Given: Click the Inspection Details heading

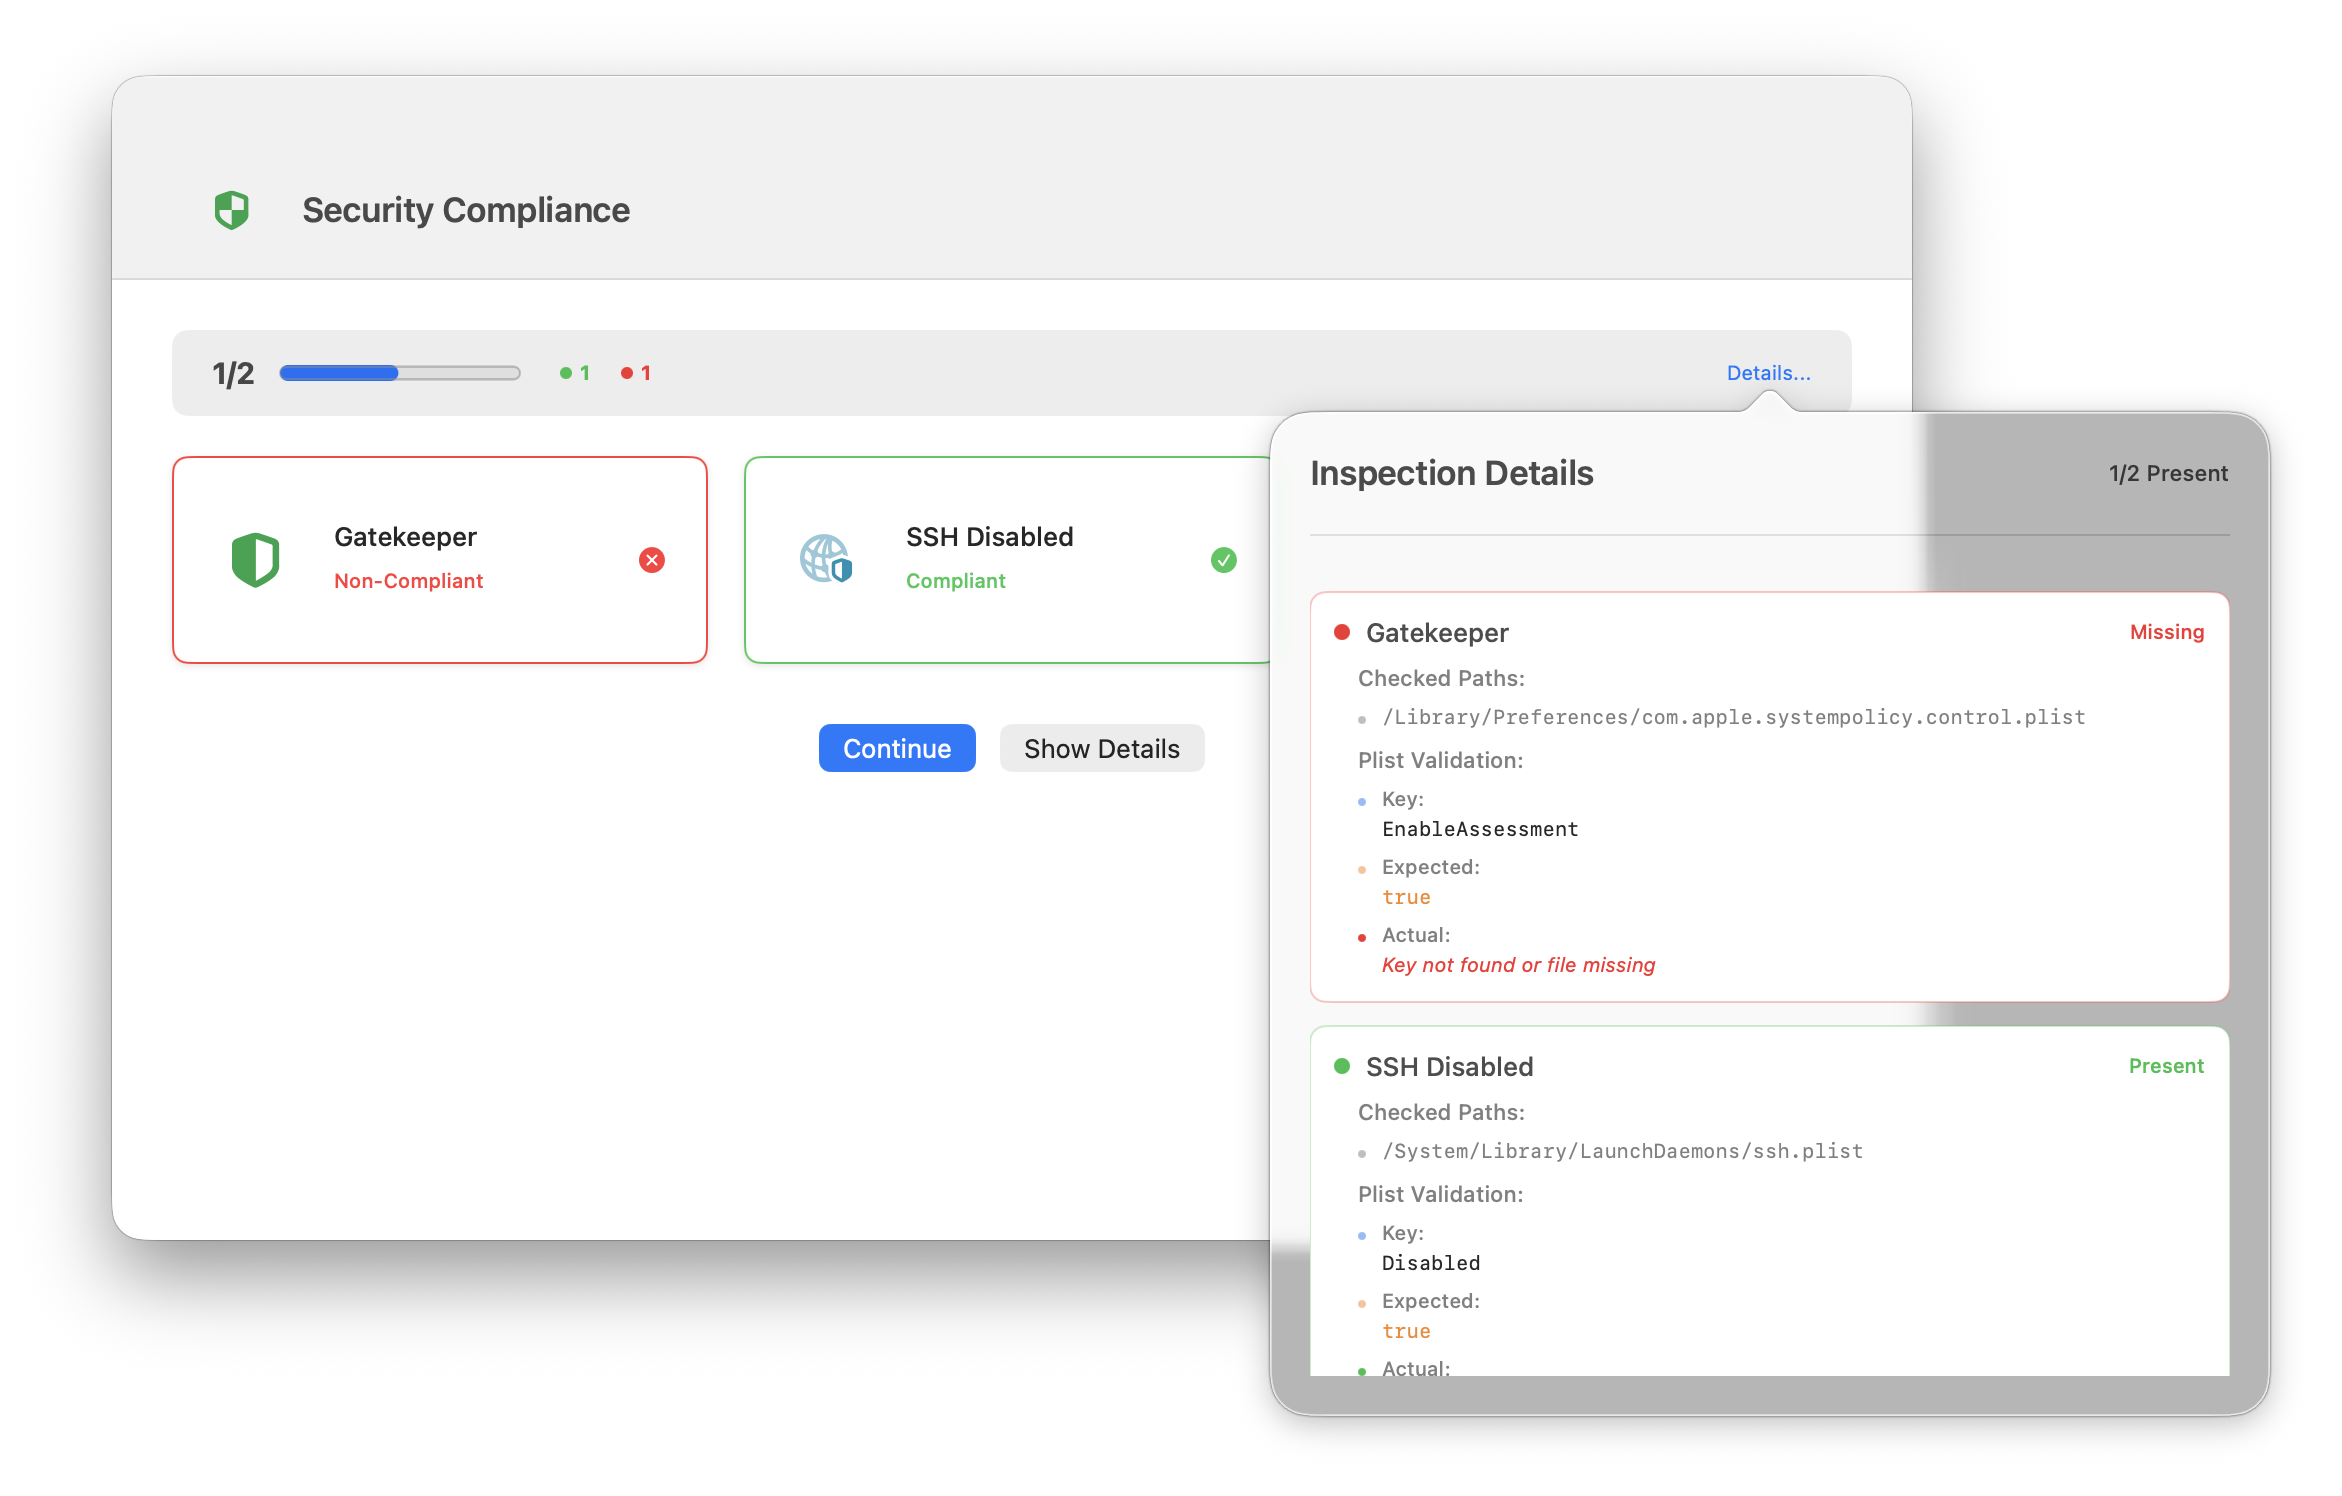Looking at the screenshot, I should 1451,473.
